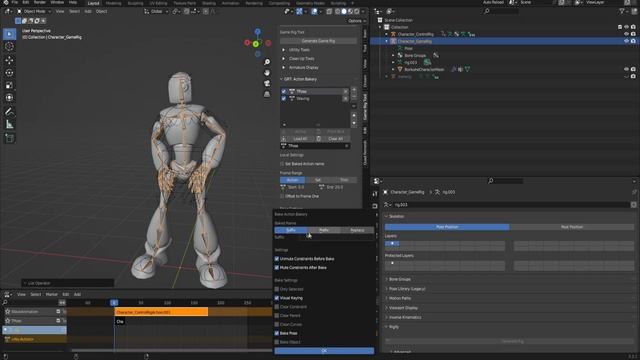Toggle the Waving action checkbox

click(284, 98)
